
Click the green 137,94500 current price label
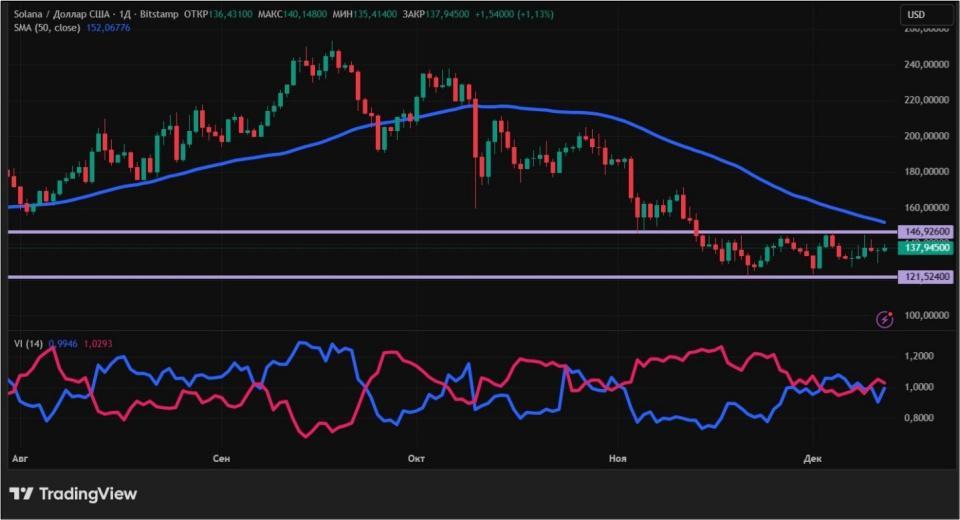pos(923,247)
